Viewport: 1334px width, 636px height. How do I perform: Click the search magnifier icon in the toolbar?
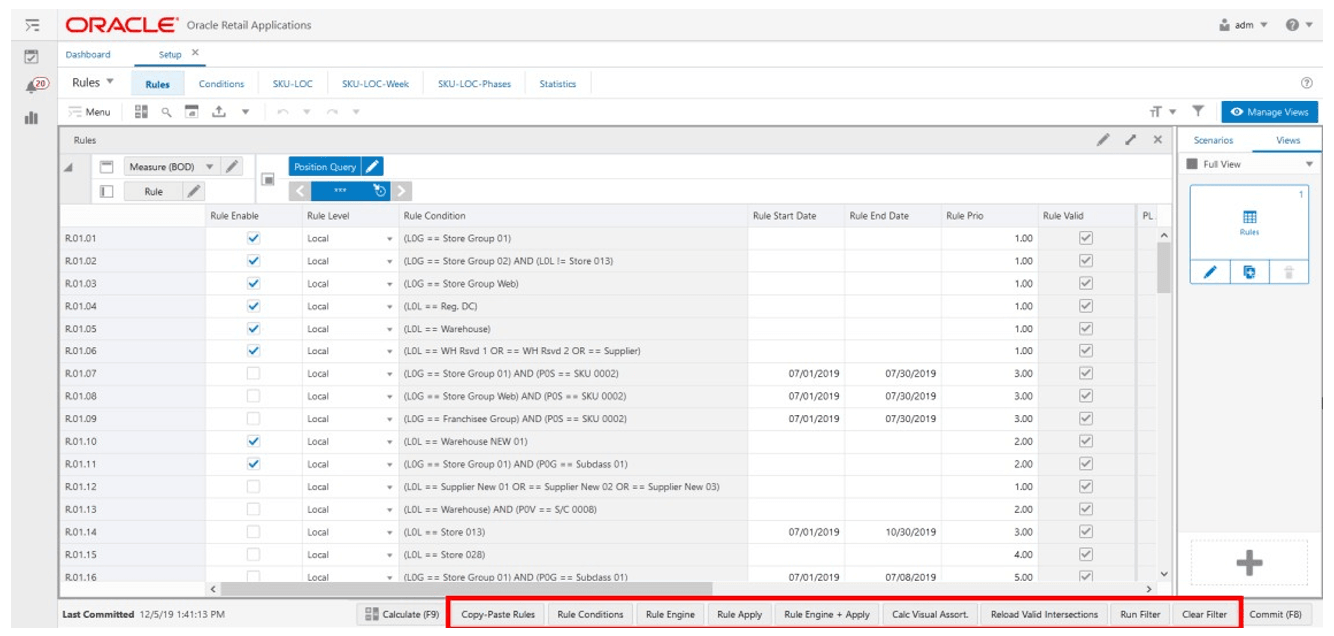pyautogui.click(x=167, y=112)
